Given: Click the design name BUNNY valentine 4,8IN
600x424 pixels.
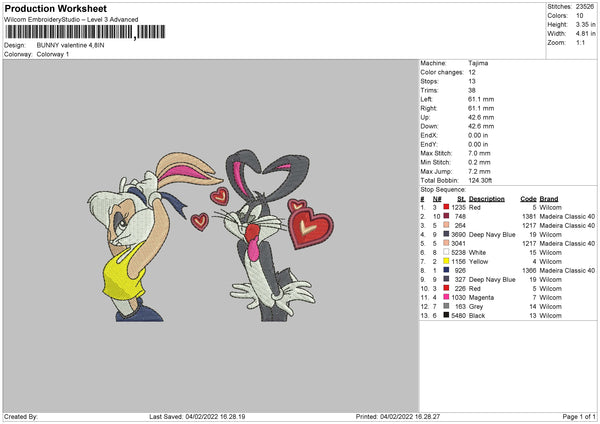Looking at the screenshot, I should point(70,45).
